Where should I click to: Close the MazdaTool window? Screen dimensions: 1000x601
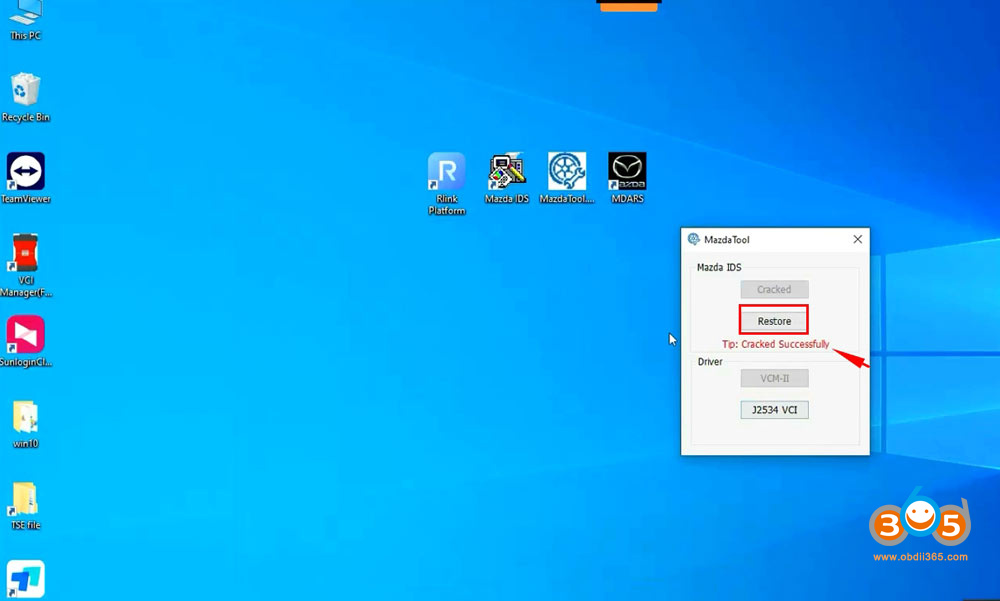[x=858, y=239]
